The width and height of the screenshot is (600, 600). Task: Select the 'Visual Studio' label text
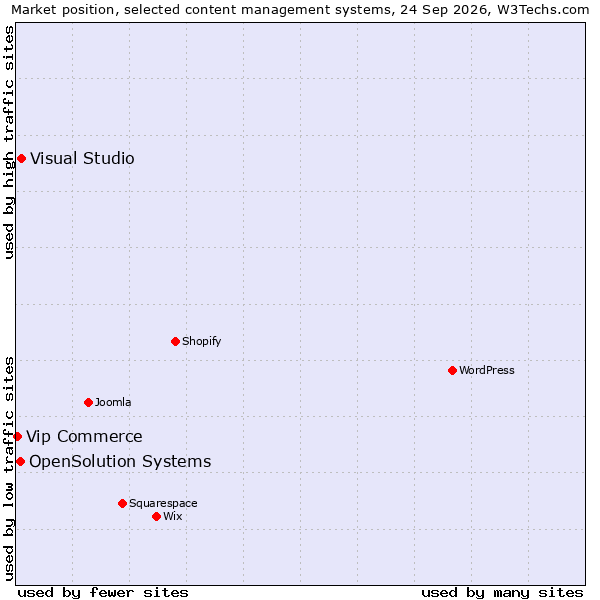(82, 158)
